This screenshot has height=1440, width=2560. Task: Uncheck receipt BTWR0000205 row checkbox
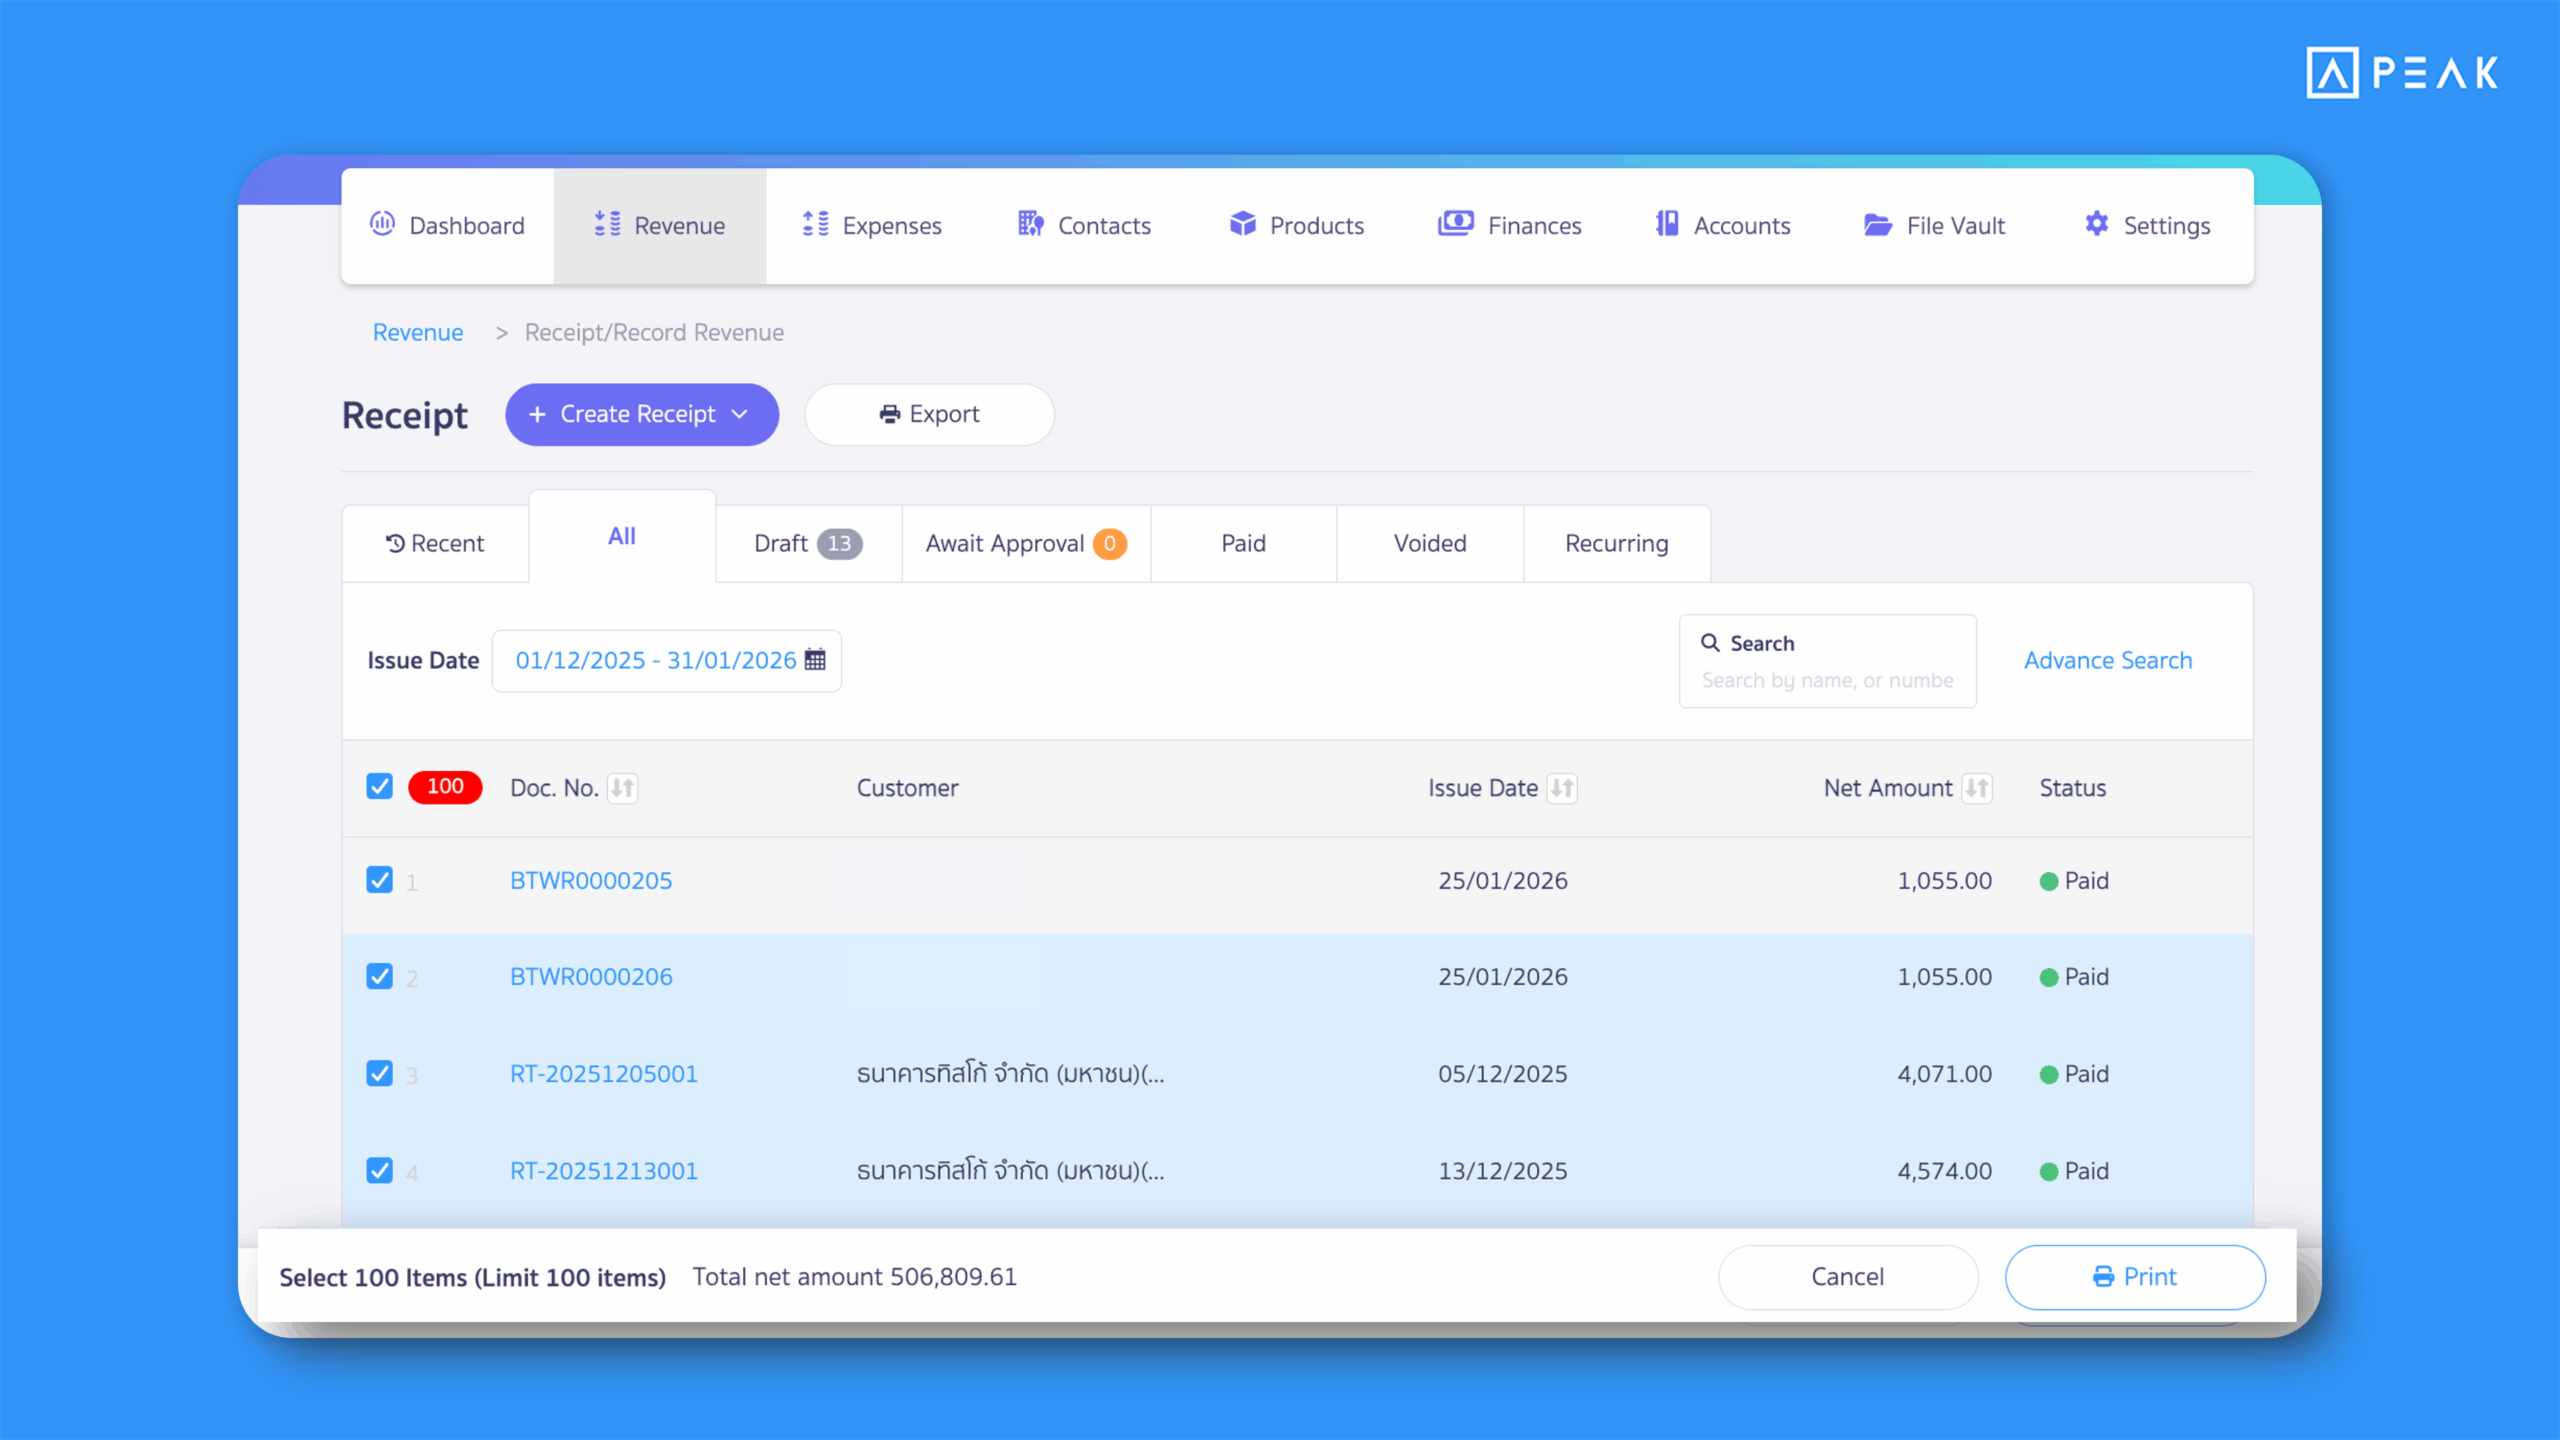(380, 881)
